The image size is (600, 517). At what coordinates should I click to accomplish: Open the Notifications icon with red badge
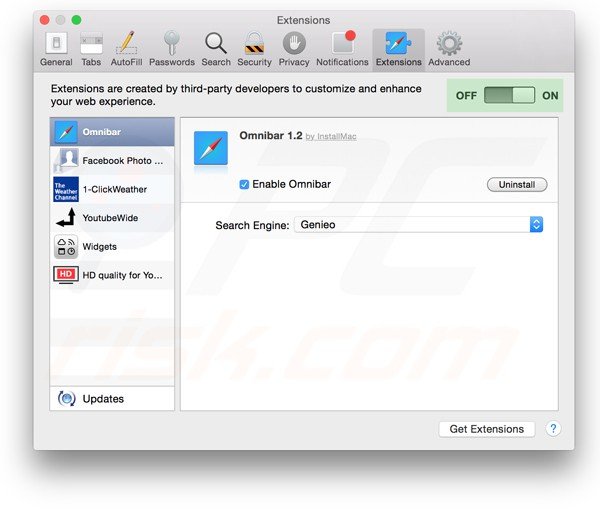[343, 42]
